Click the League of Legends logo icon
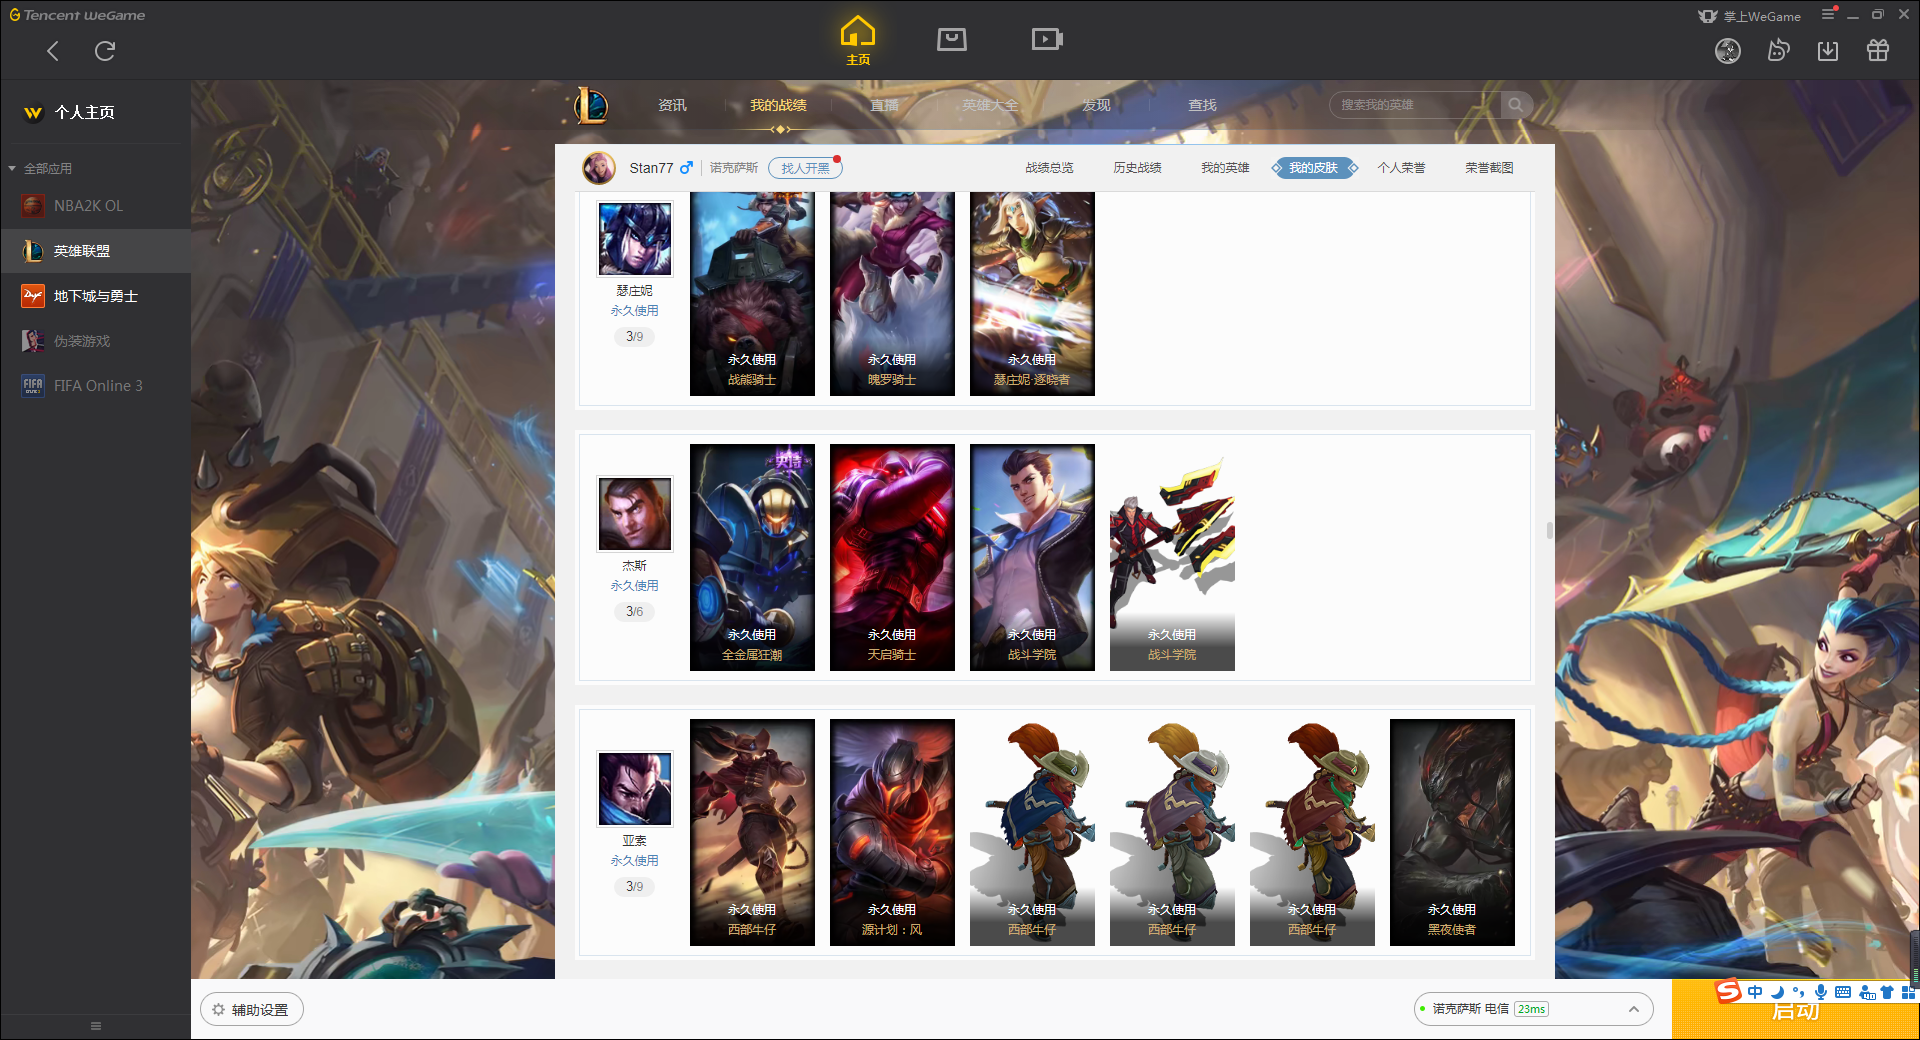The height and width of the screenshot is (1040, 1920). (x=591, y=105)
